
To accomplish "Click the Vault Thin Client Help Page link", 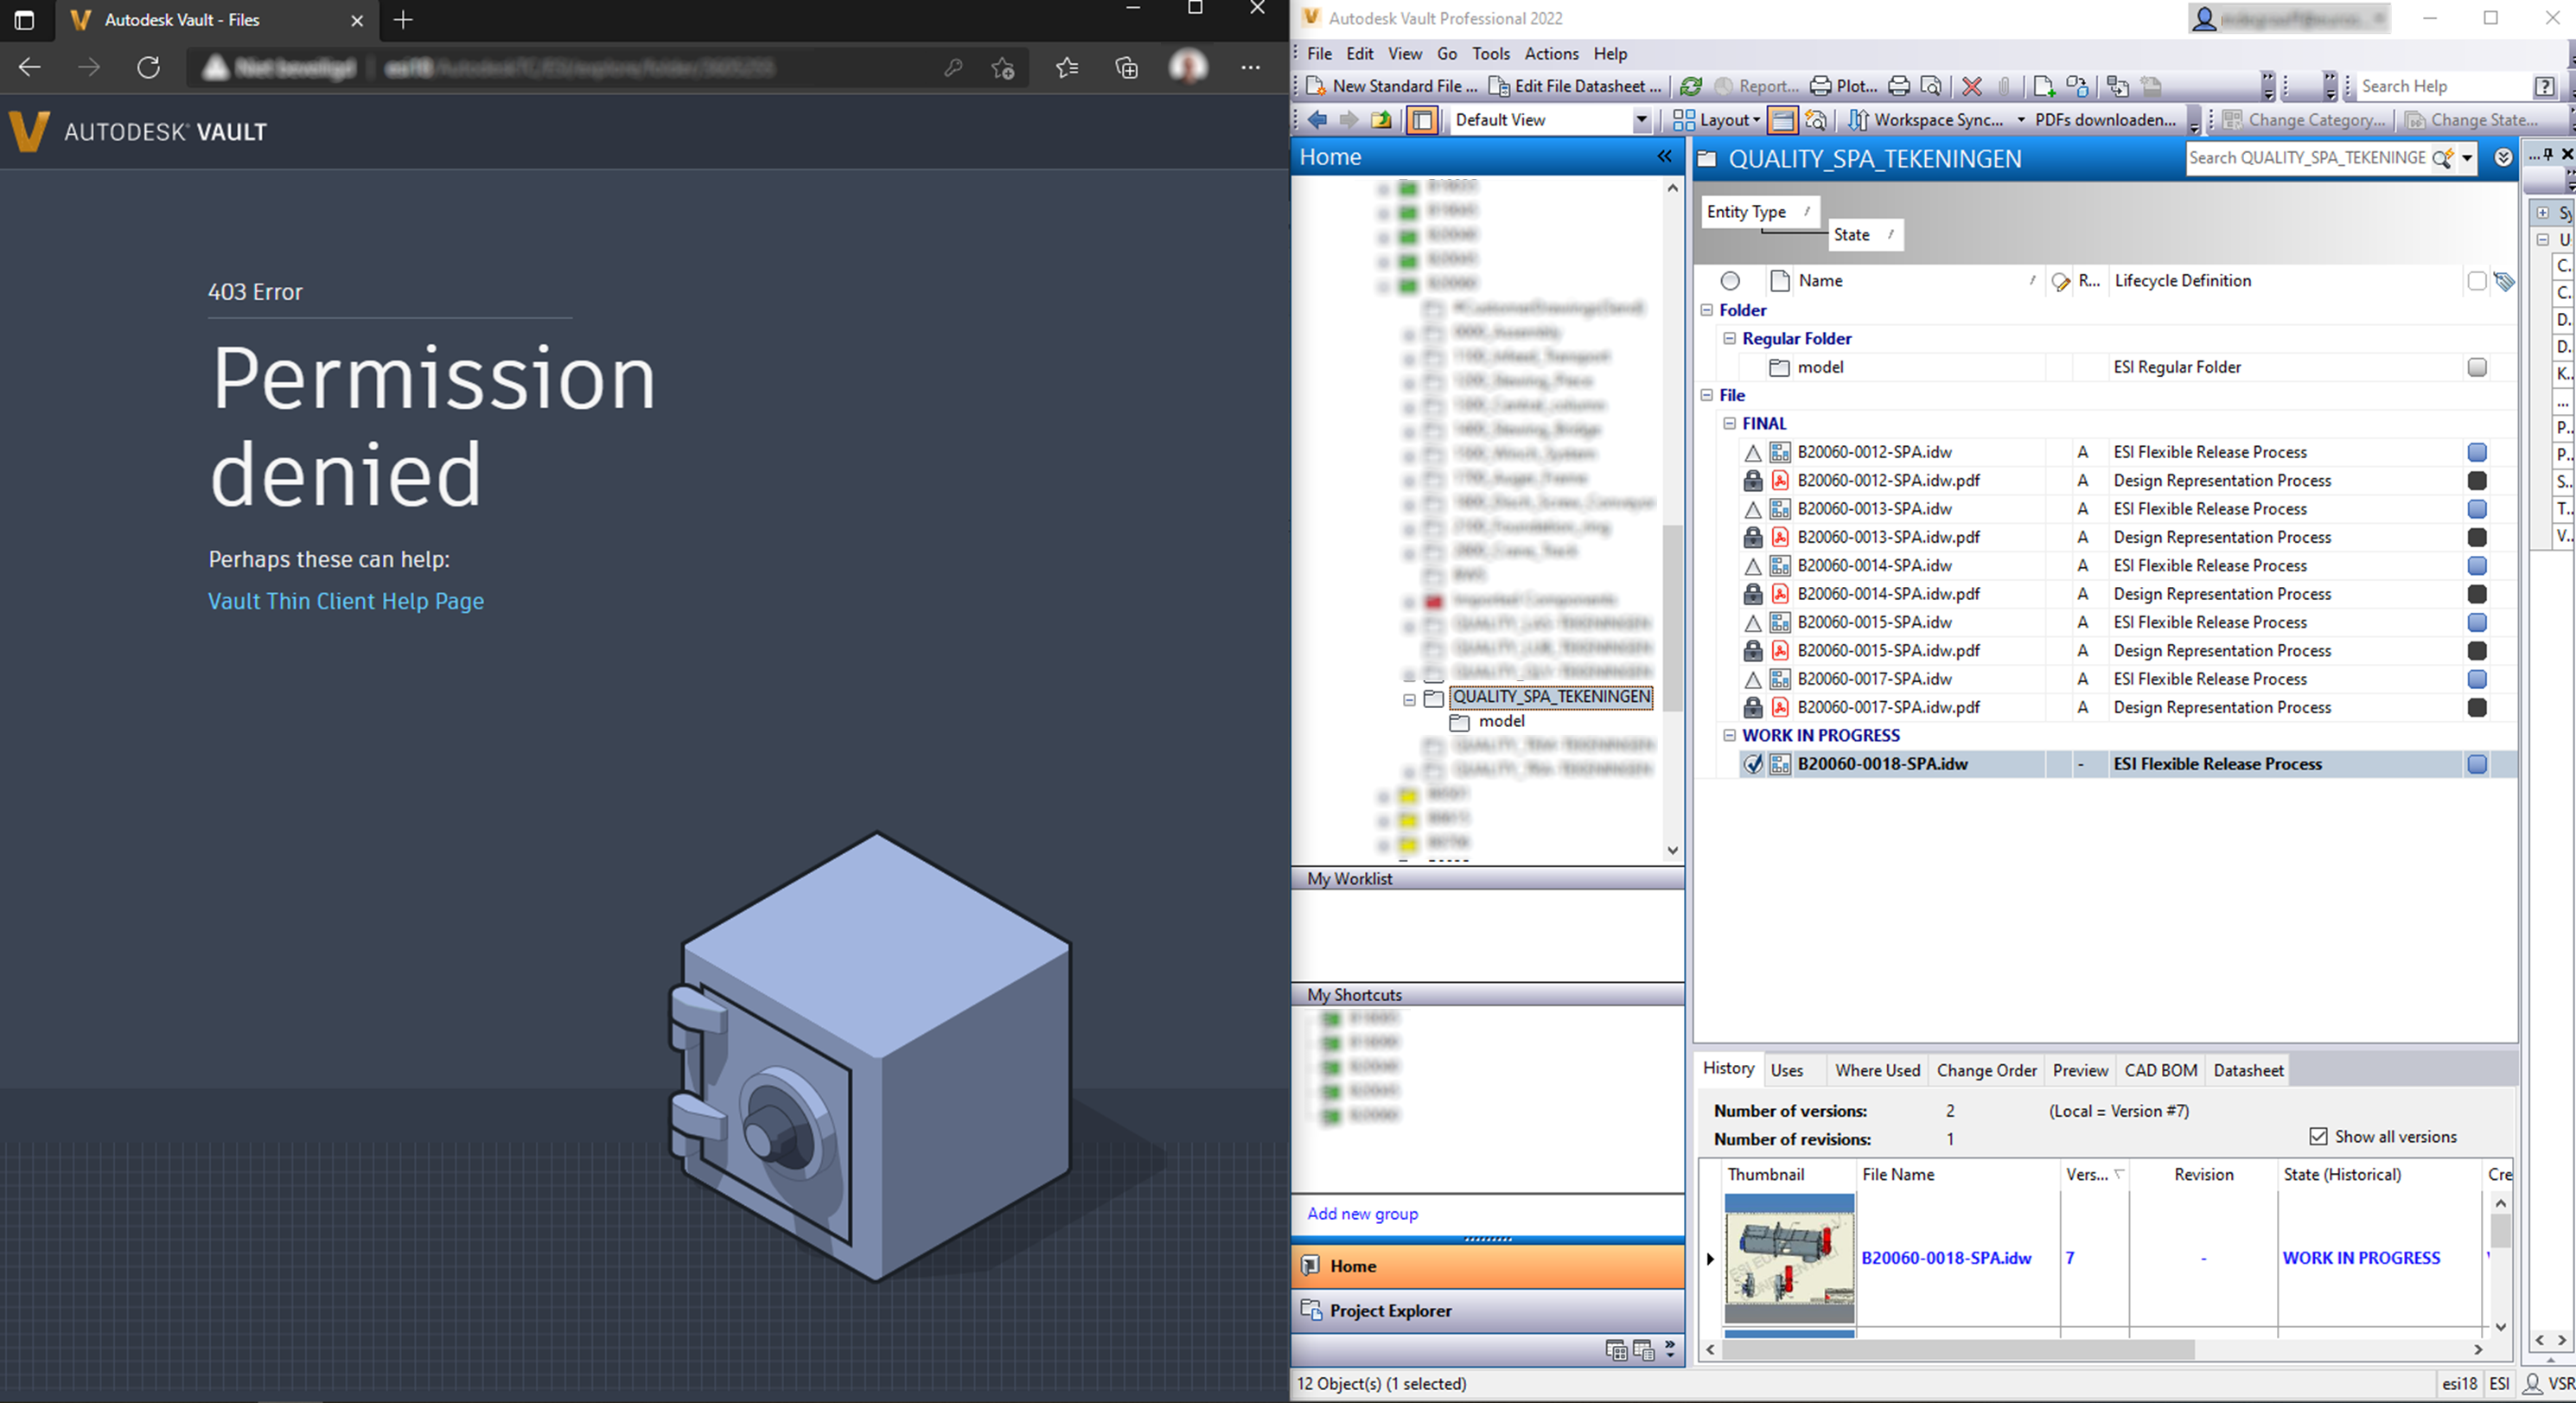I will coord(345,601).
